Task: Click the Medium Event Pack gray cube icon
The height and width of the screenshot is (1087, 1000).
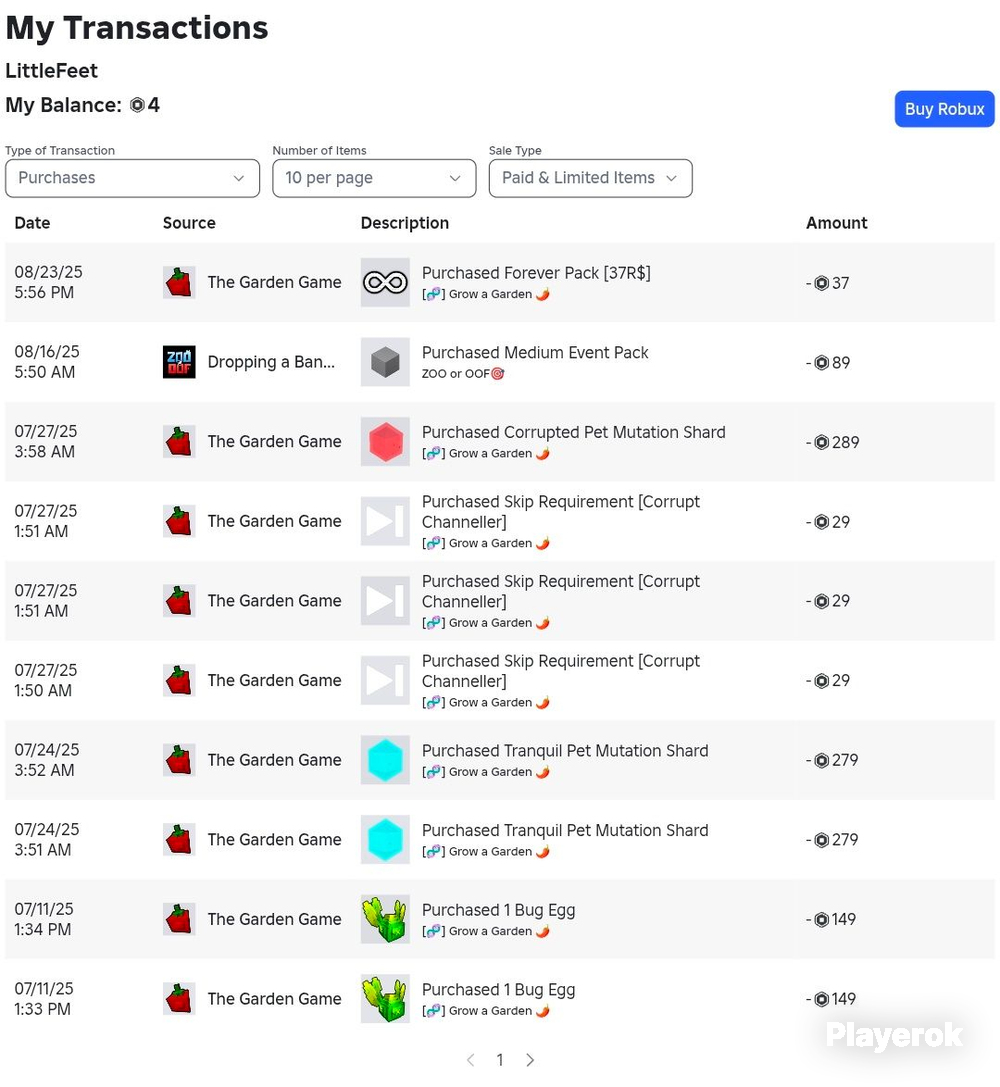Action: click(x=385, y=362)
